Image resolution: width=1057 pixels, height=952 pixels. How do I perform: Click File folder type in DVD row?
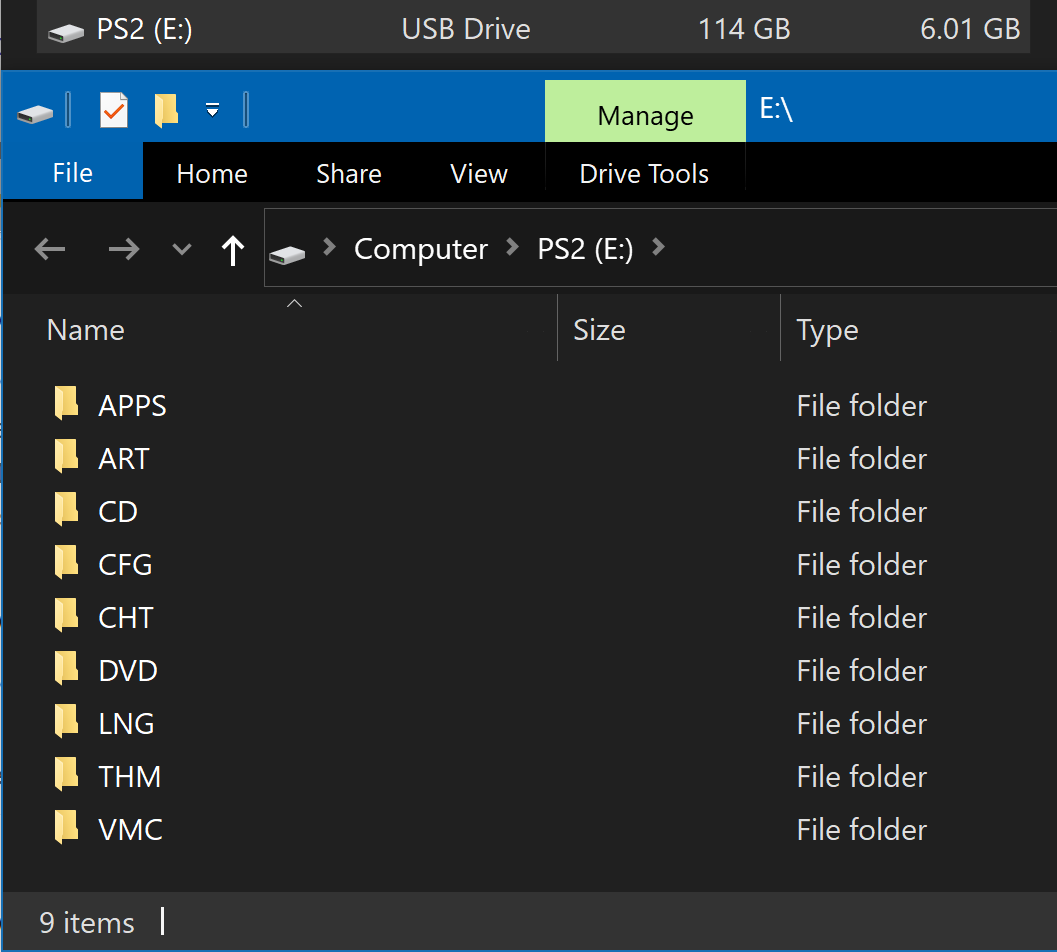(862, 671)
